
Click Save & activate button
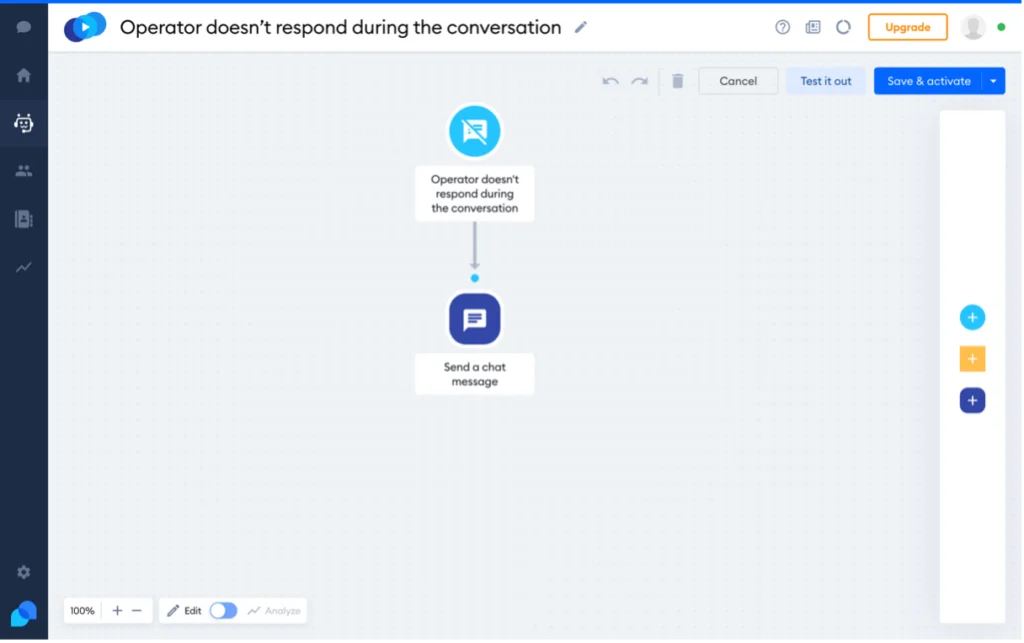(928, 81)
